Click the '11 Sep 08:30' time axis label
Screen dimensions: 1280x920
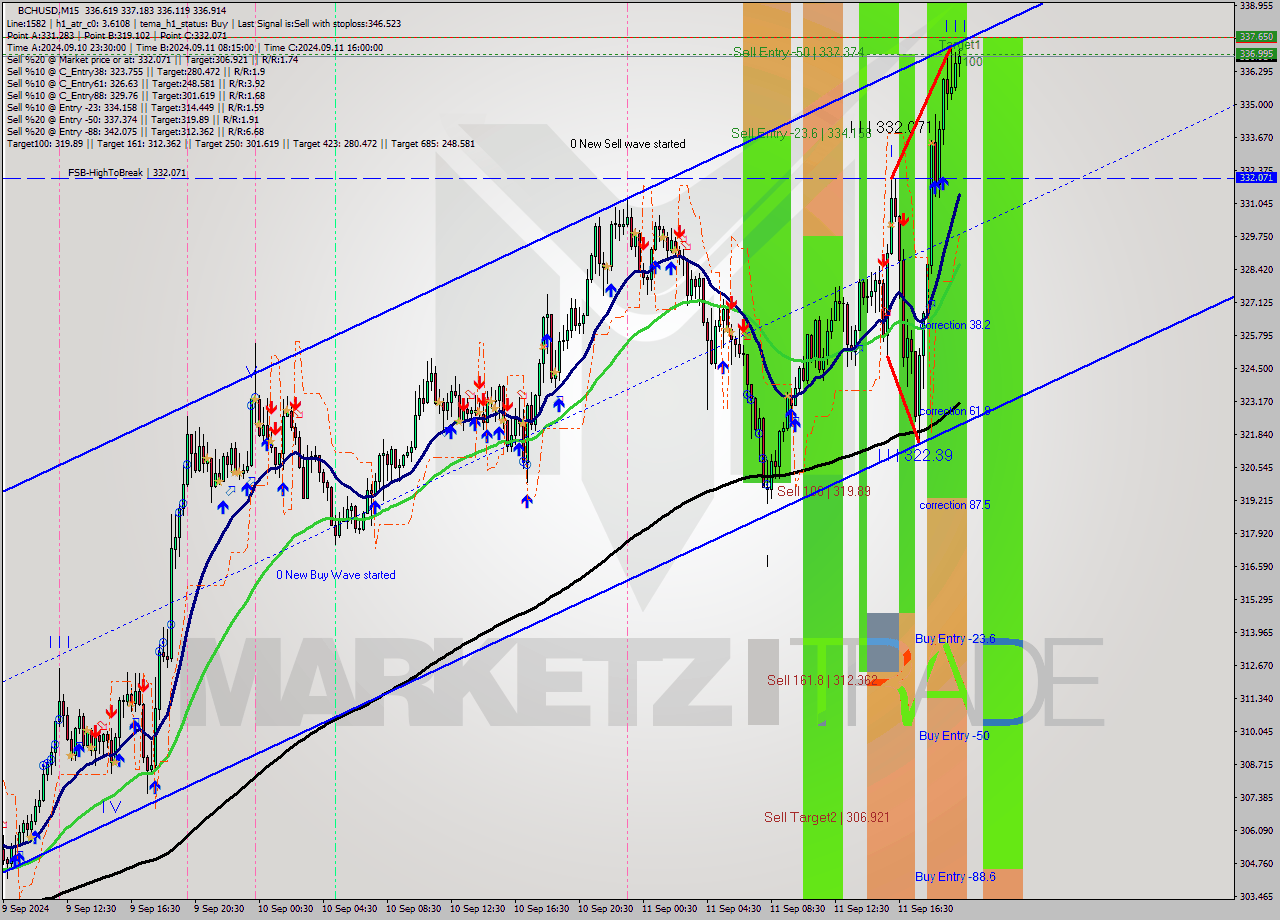point(797,909)
